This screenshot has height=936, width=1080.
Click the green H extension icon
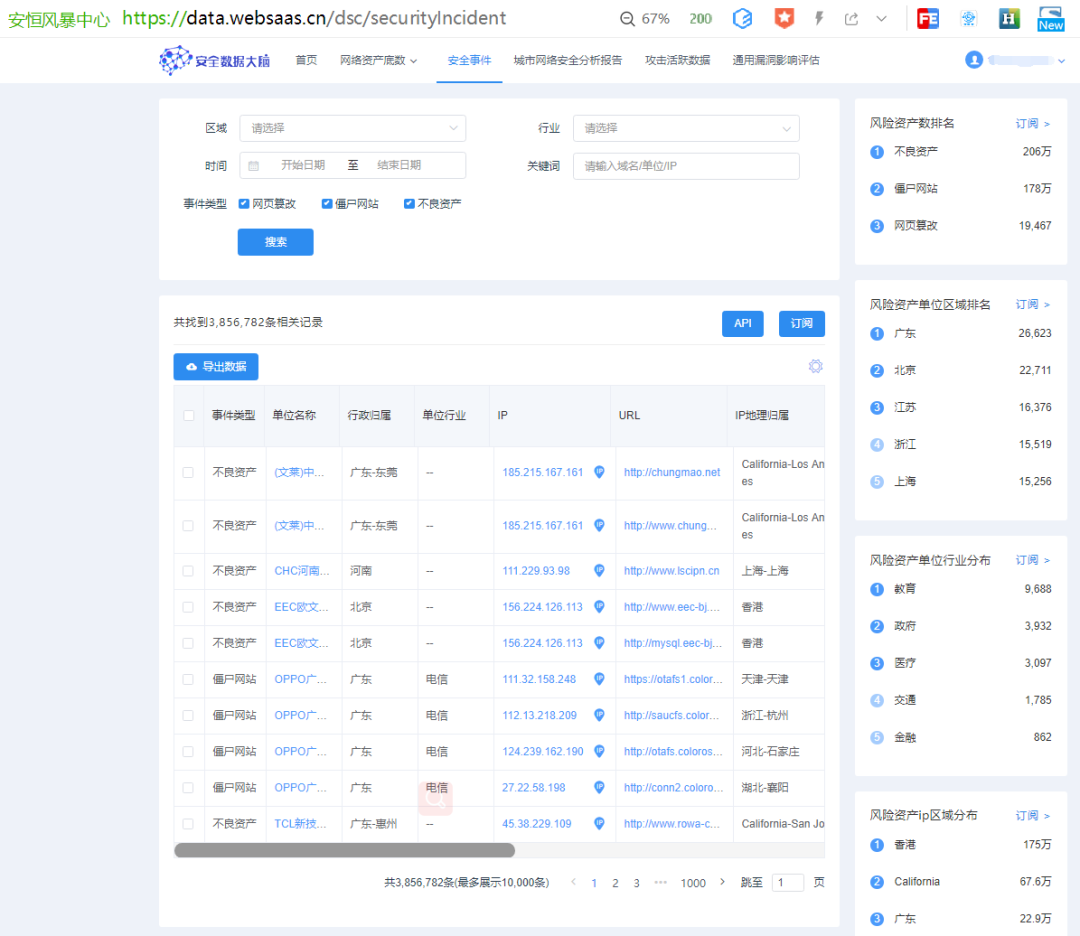[1009, 19]
